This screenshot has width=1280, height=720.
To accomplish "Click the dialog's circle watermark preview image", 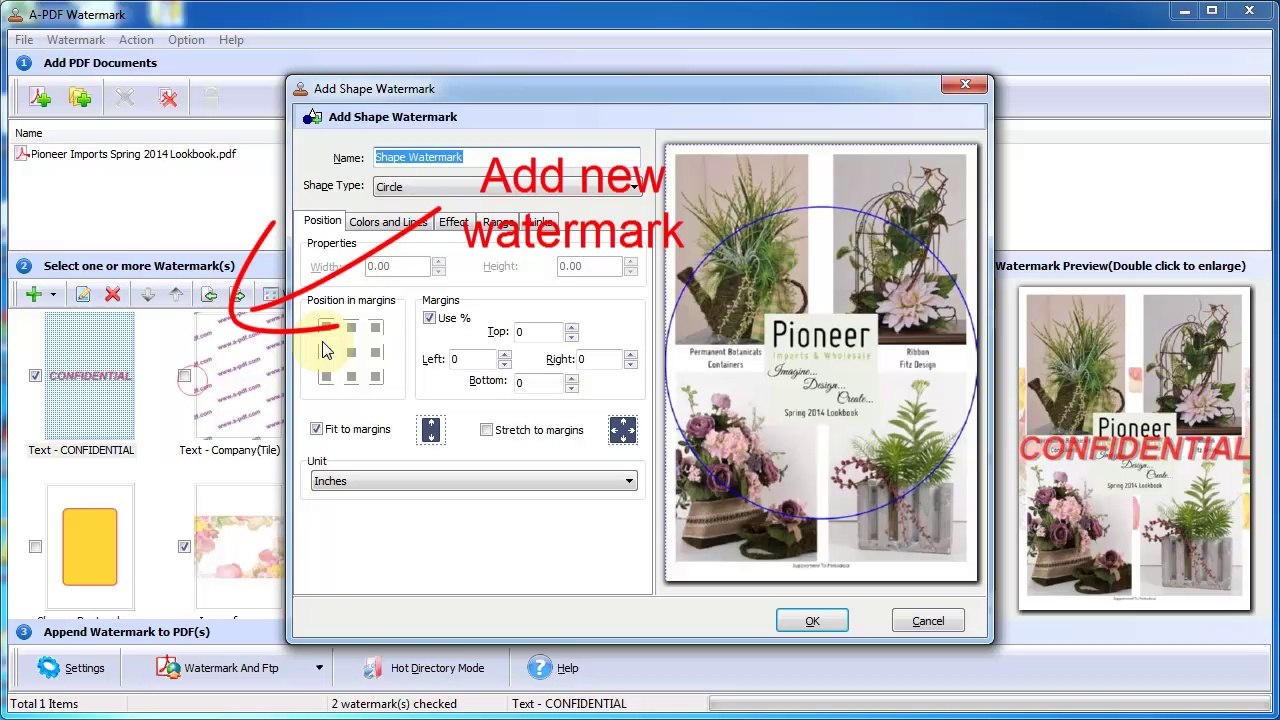I will point(821,362).
